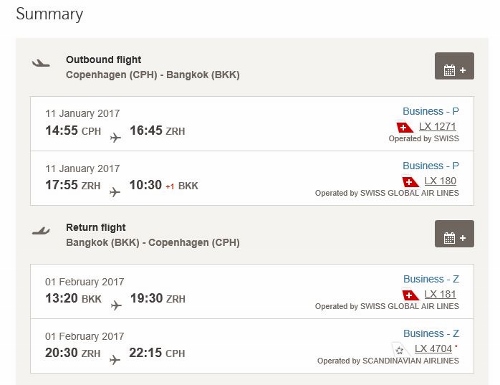The height and width of the screenshot is (385, 500).
Task: Open flight LX 181 details
Action: (440, 294)
